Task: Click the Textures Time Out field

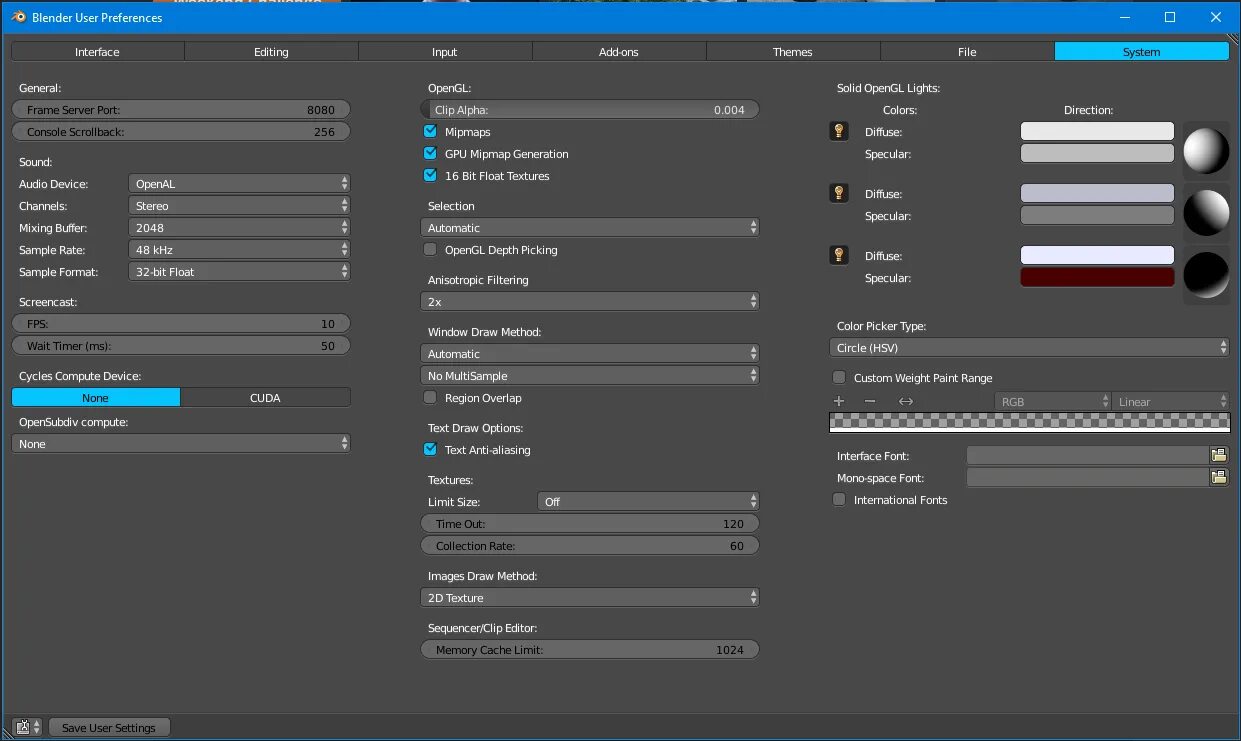Action: [590, 523]
